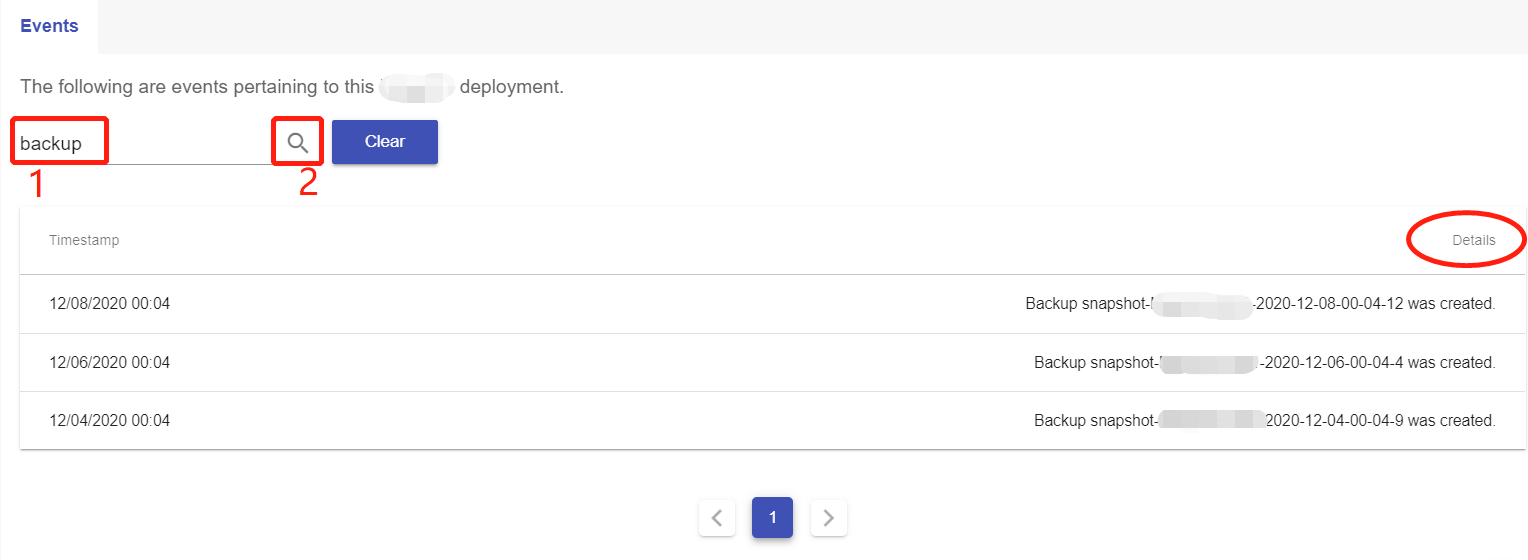
Task: Go to the previous page arrow
Action: point(717,518)
